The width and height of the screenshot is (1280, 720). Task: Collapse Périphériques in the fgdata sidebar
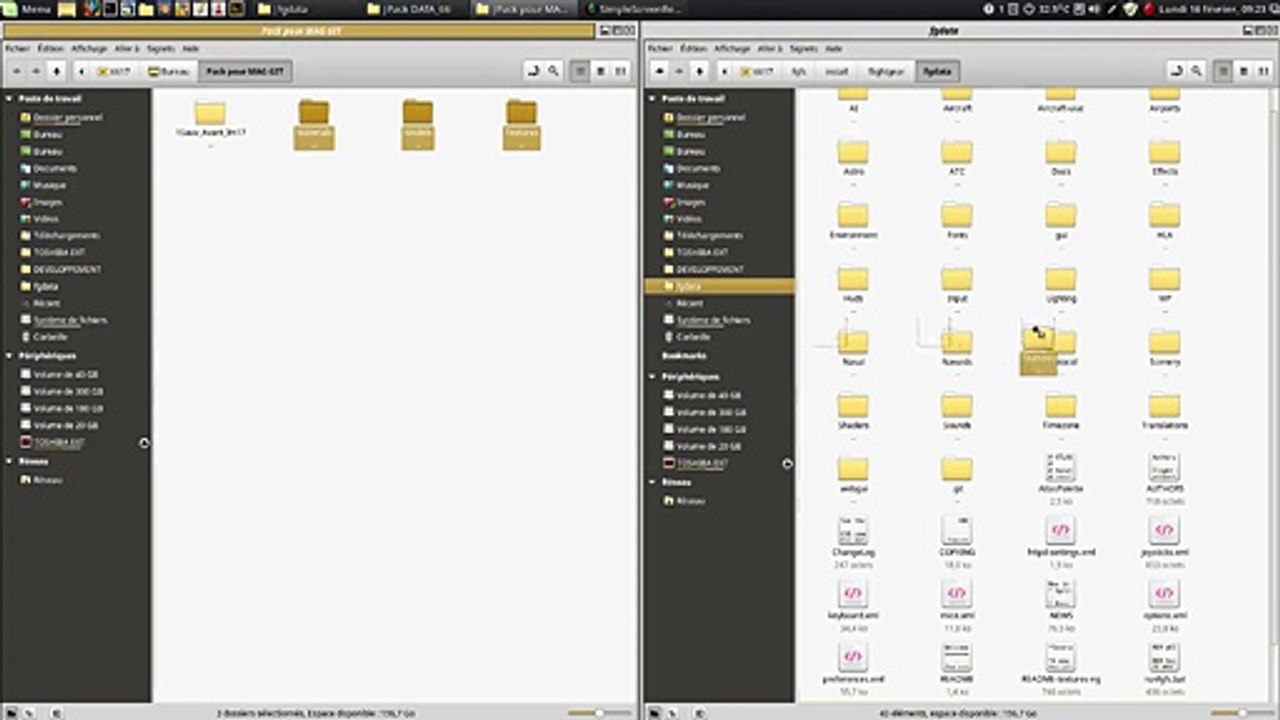point(653,377)
